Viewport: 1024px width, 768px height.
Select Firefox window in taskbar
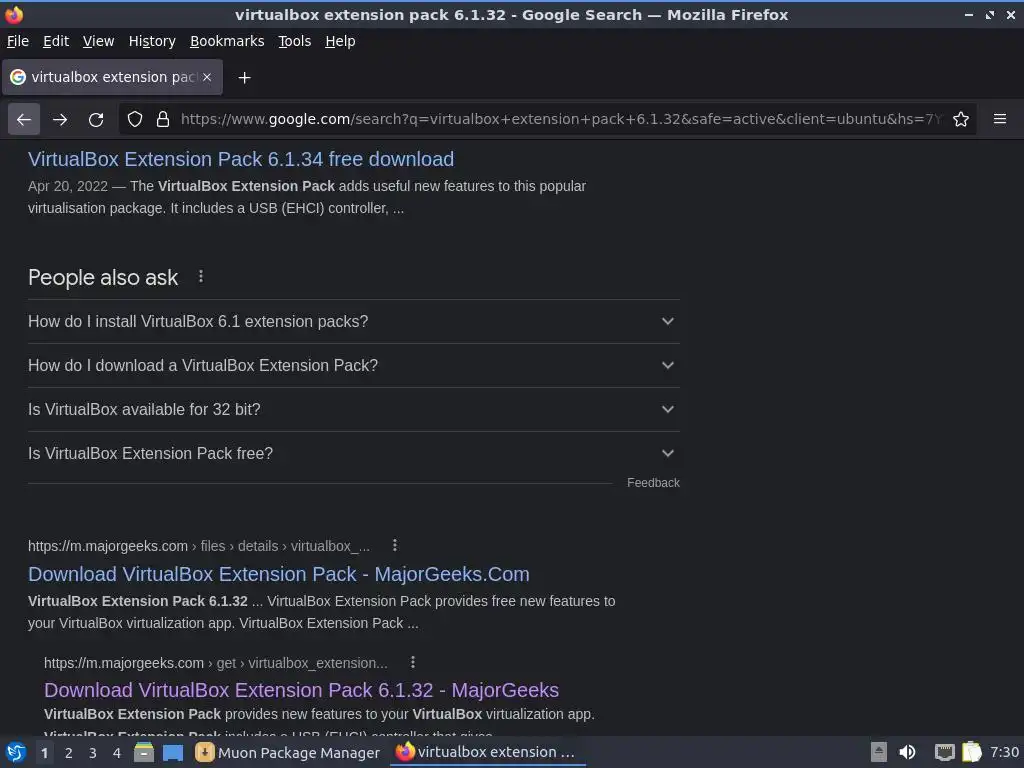pyautogui.click(x=487, y=752)
